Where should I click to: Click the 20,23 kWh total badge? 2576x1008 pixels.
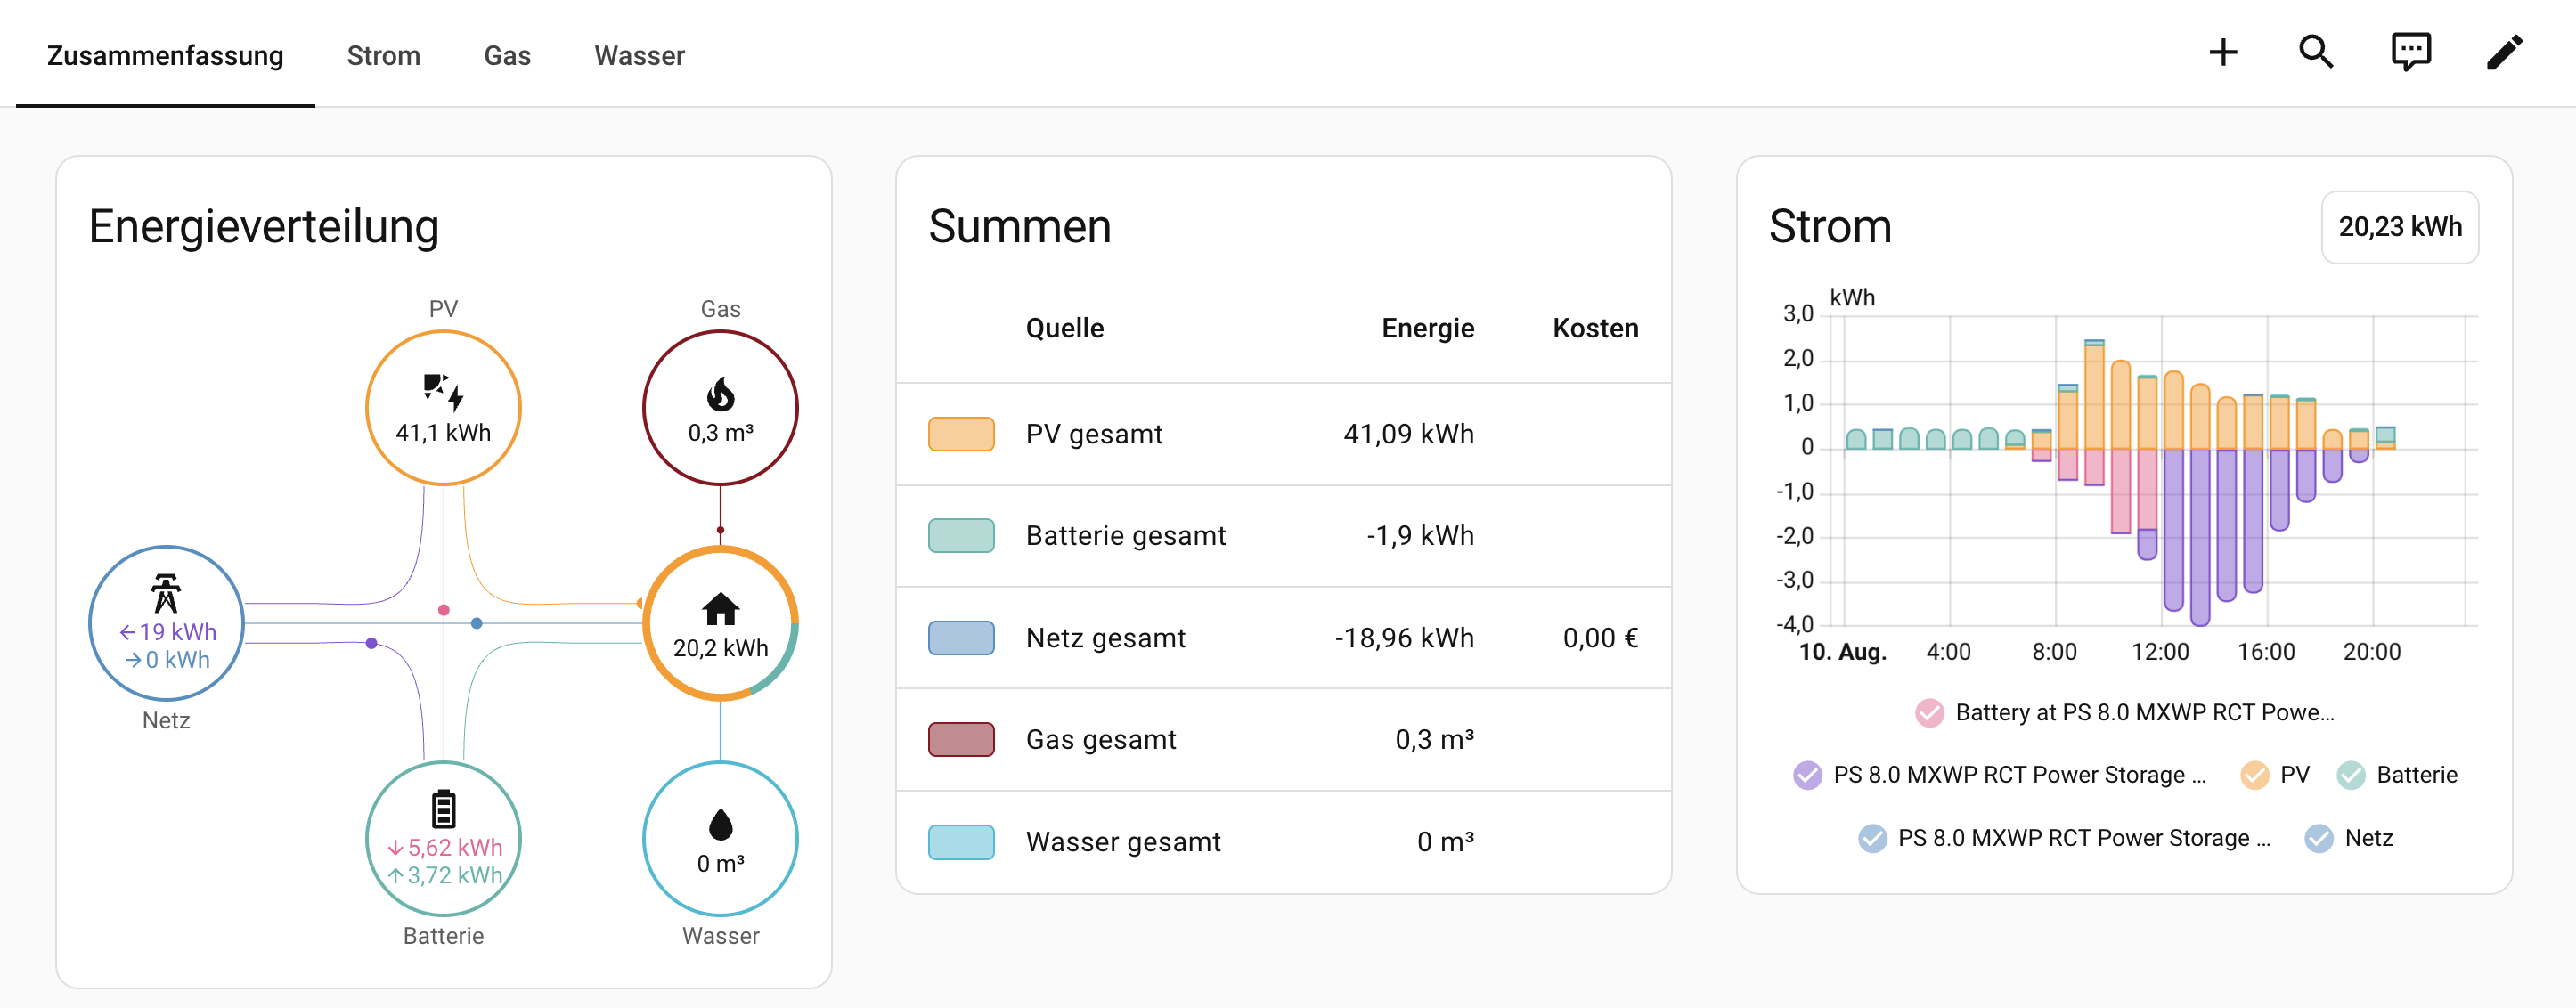2399,227
